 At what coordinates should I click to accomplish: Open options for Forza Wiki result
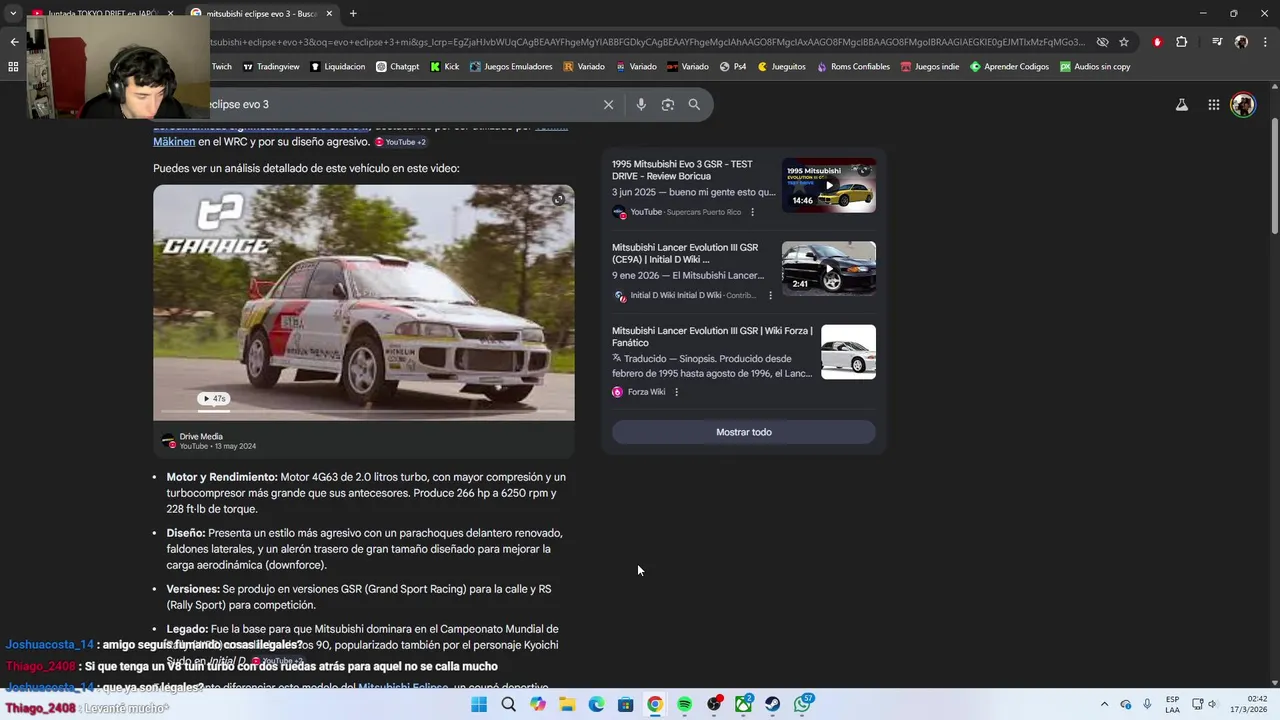coord(676,392)
